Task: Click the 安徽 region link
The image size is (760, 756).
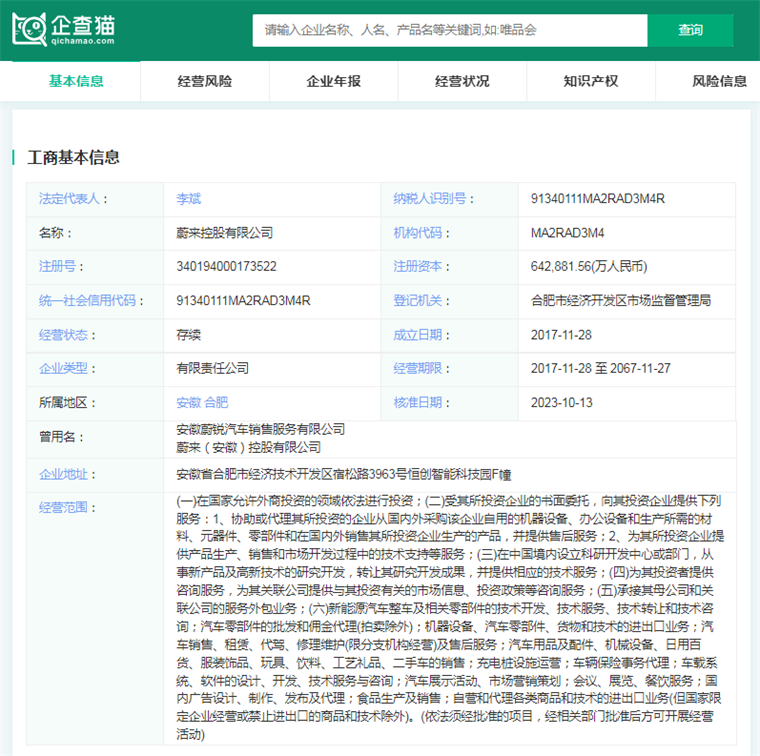Action: click(x=188, y=403)
